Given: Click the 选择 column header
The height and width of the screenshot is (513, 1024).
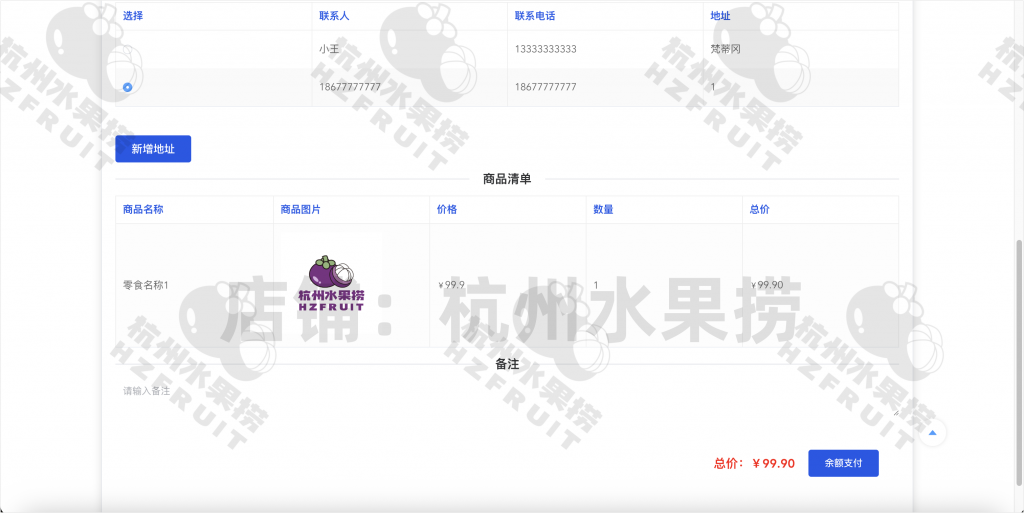Looking at the screenshot, I should [x=133, y=16].
